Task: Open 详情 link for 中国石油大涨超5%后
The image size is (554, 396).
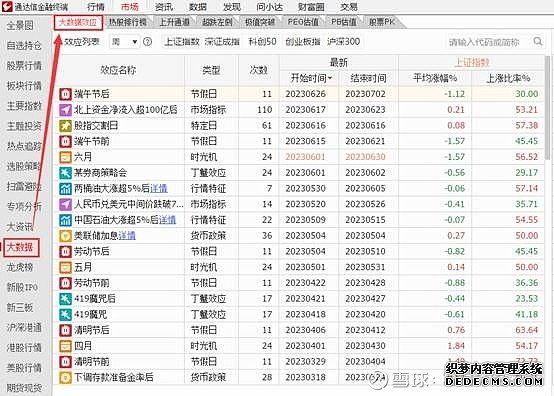Action: [167, 220]
